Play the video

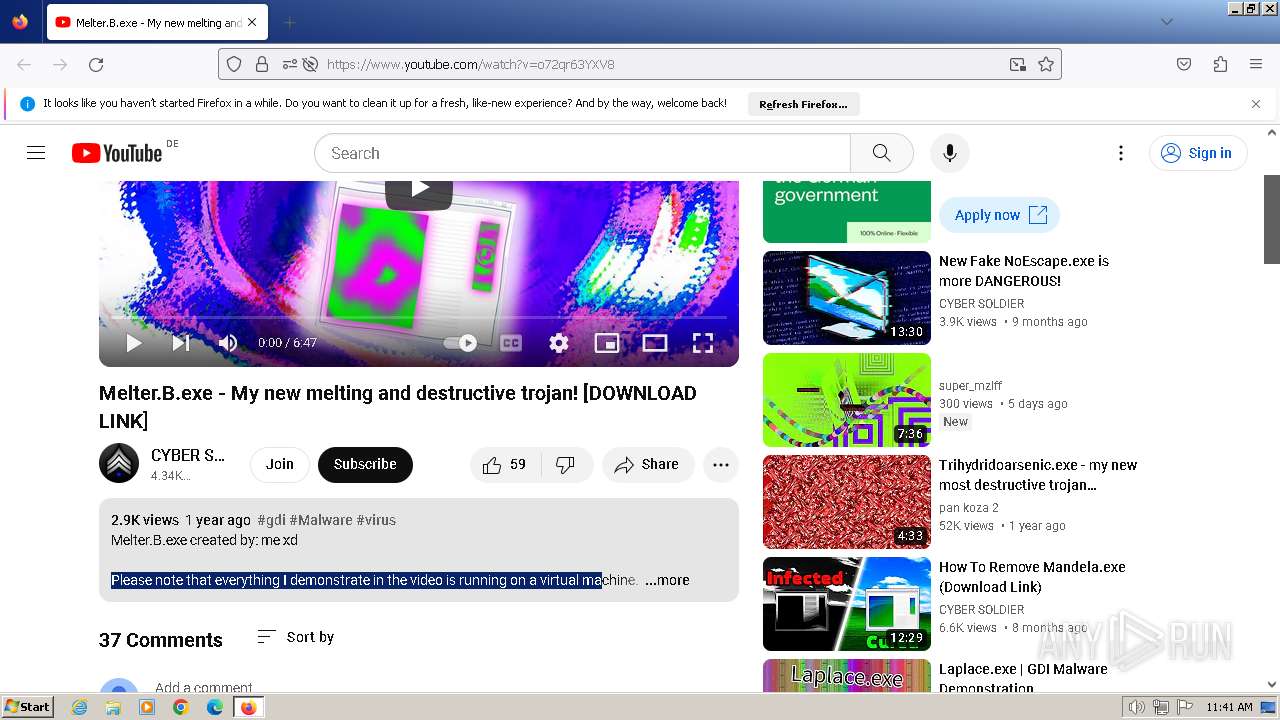pyautogui.click(x=133, y=343)
